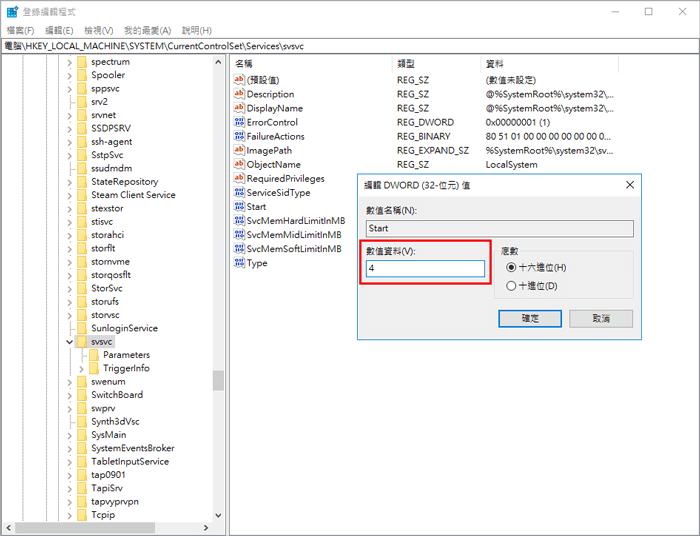Viewport: 700px width, 536px height.
Task: Open the 說明(H) menu
Action: (197, 30)
